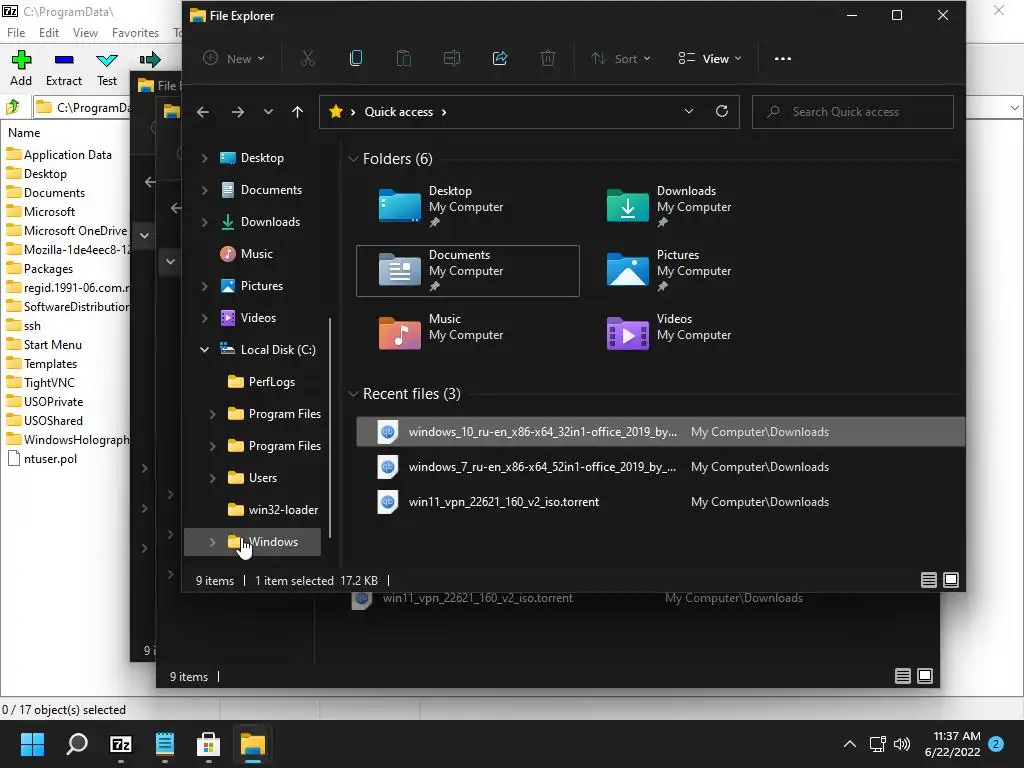Open 7-Zip from the taskbar
The width and height of the screenshot is (1024, 768).
(x=121, y=744)
